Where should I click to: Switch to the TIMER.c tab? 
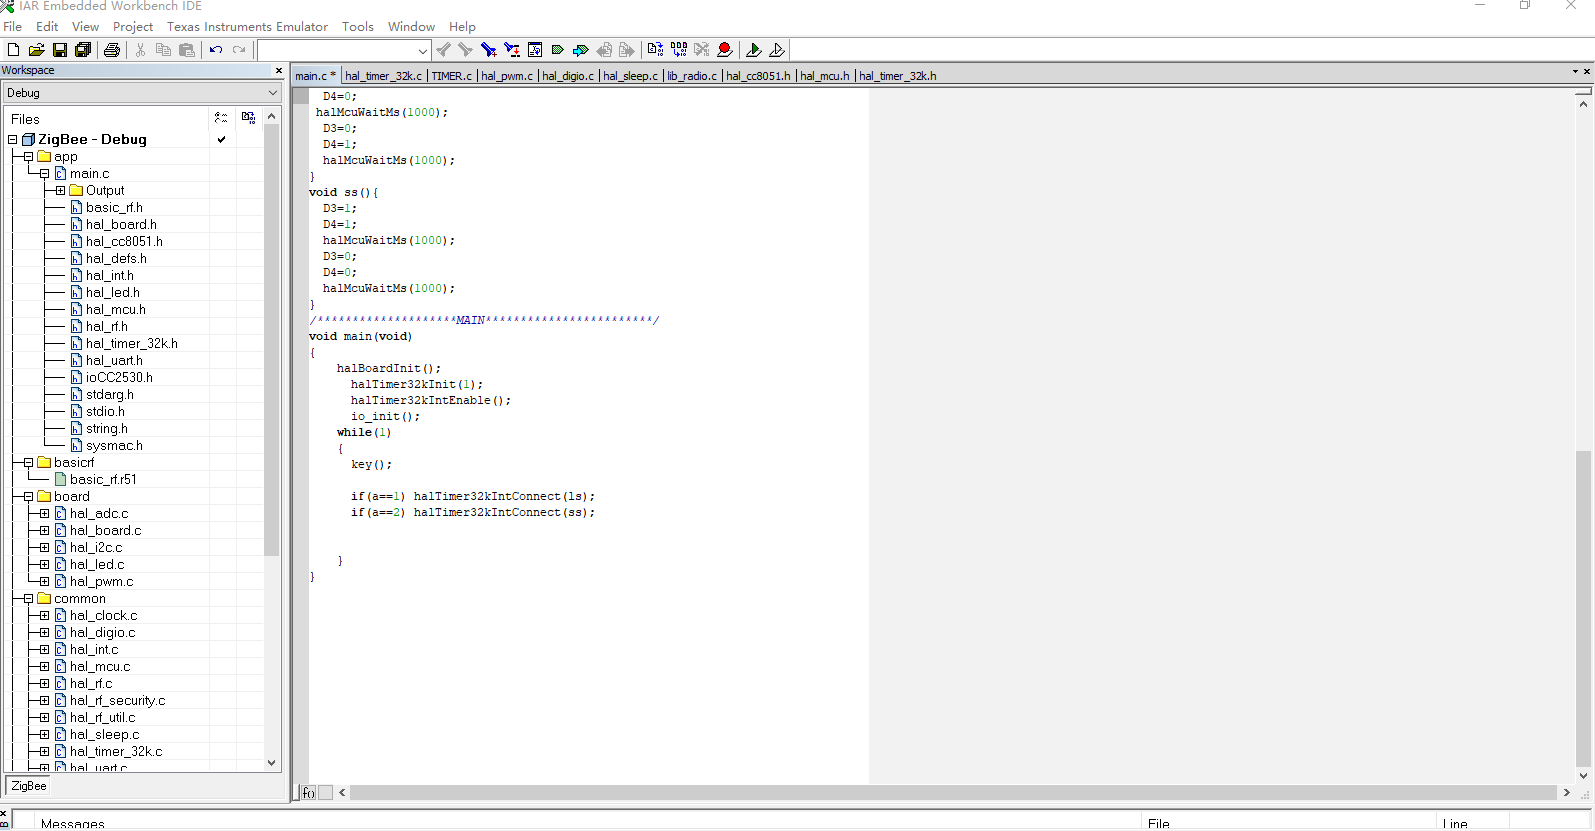451,76
